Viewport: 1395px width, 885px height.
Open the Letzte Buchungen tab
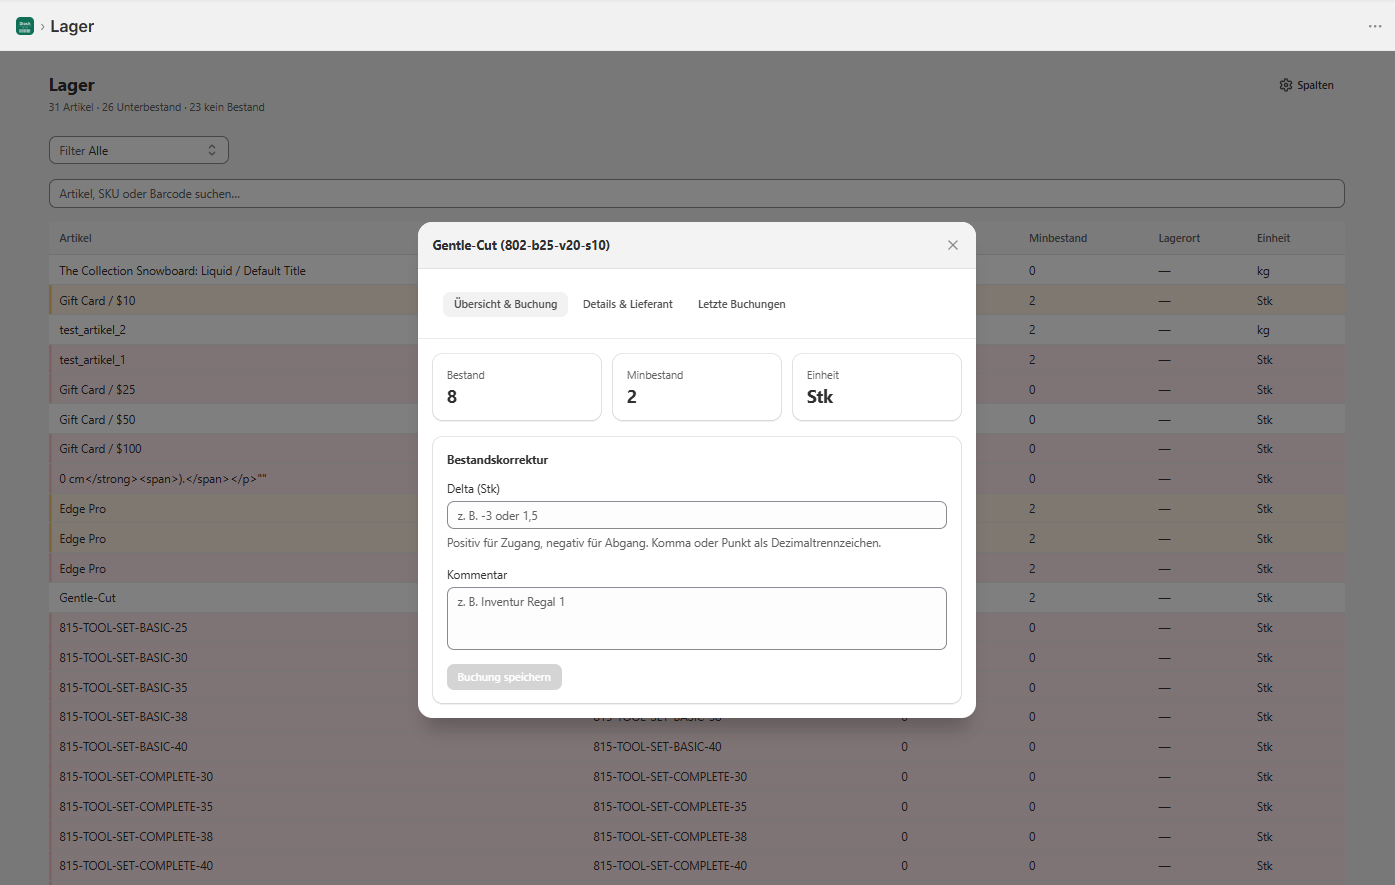[742, 304]
